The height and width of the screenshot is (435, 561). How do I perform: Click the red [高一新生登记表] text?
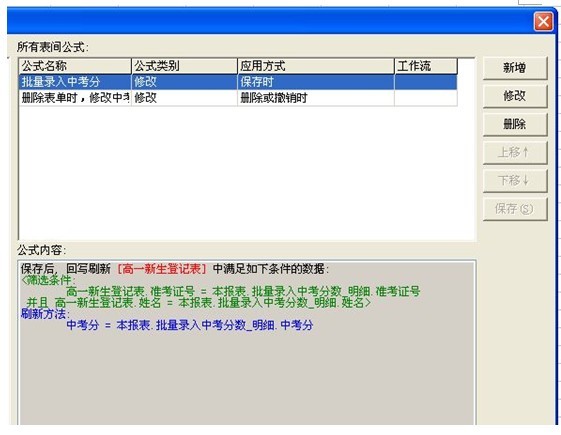(162, 269)
